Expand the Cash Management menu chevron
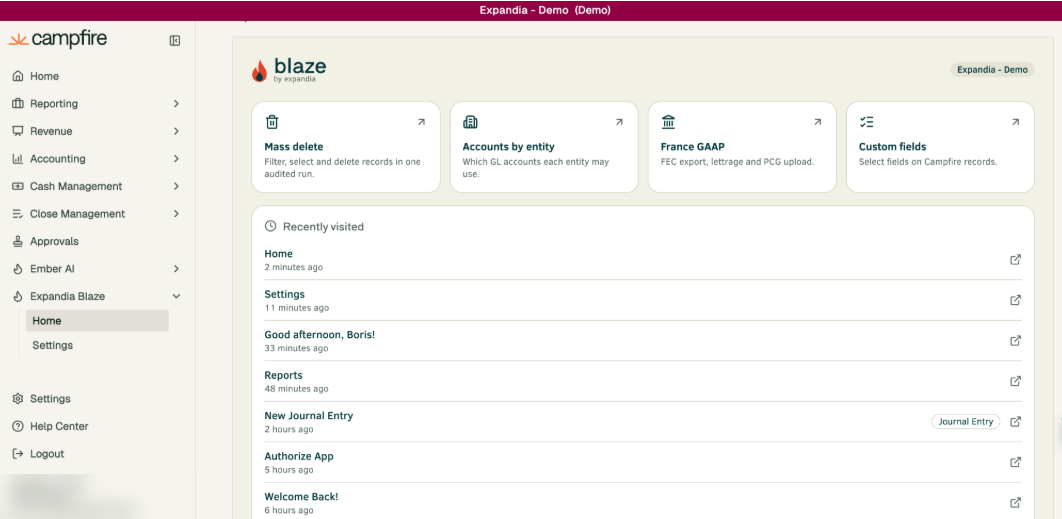1062x519 pixels. click(176, 186)
